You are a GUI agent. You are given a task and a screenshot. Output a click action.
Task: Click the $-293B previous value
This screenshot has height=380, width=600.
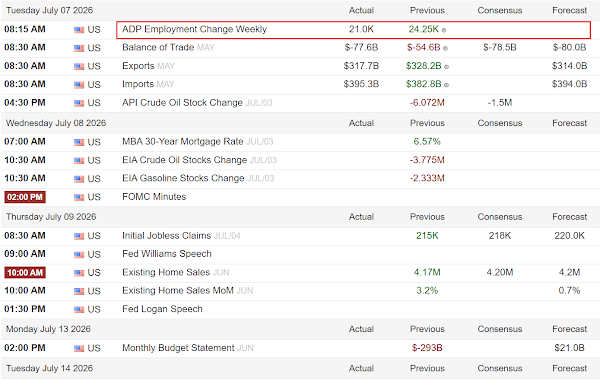point(427,348)
